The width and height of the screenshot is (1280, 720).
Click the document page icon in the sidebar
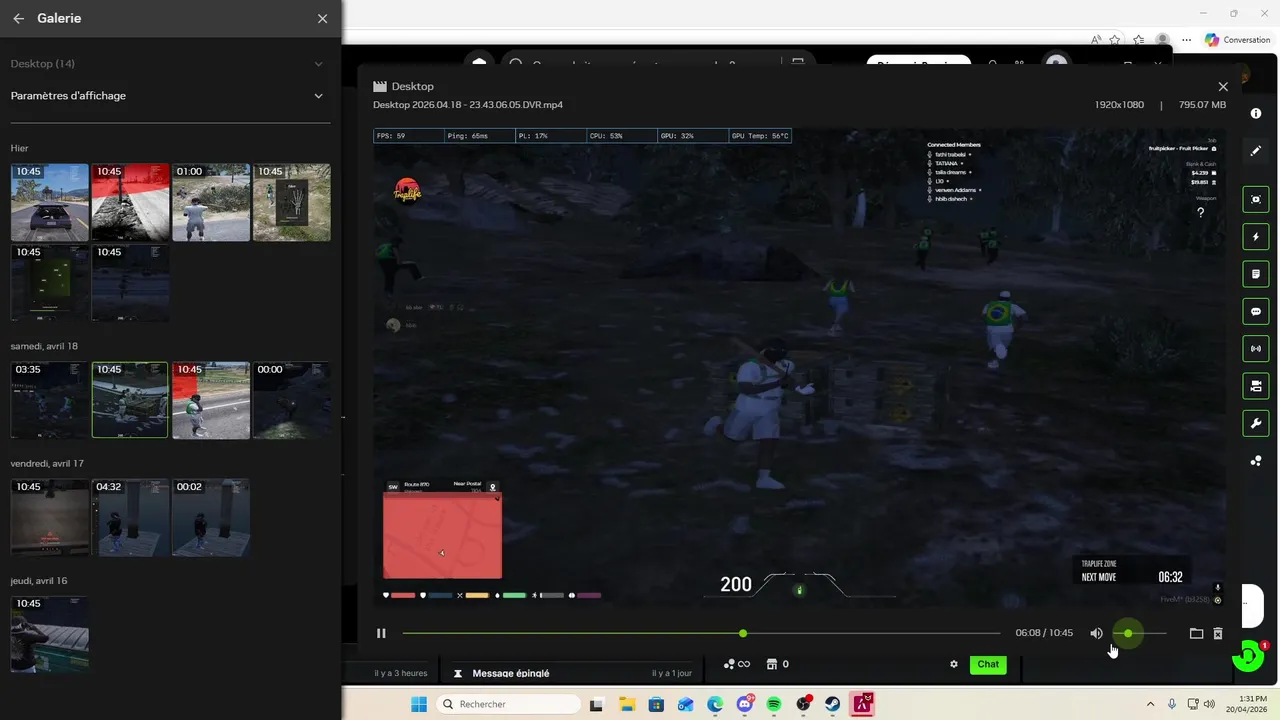[x=1256, y=274]
